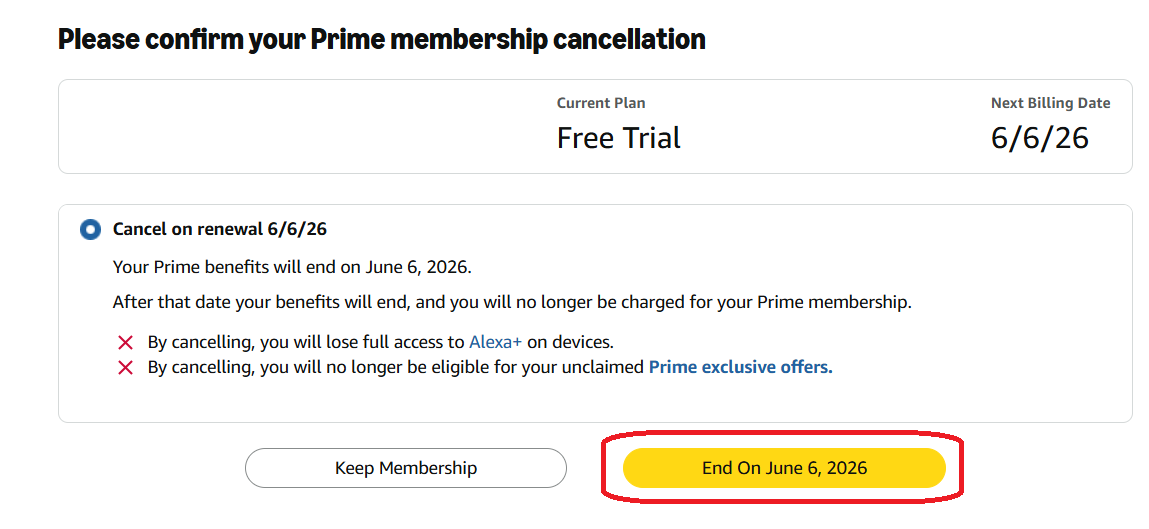The image size is (1149, 529).
Task: Click the sentence starting 'After that date your benefits'
Action: point(512,302)
